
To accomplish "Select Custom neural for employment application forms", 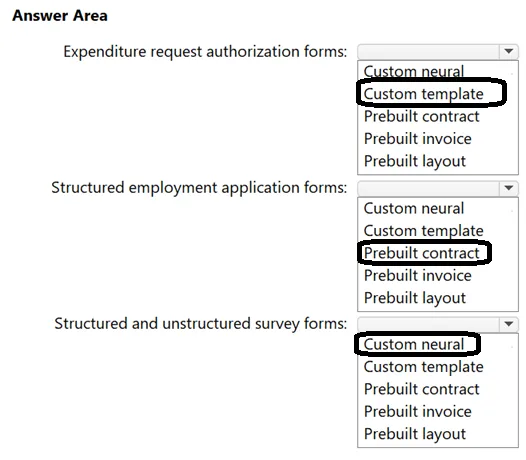I will click(x=414, y=208).
